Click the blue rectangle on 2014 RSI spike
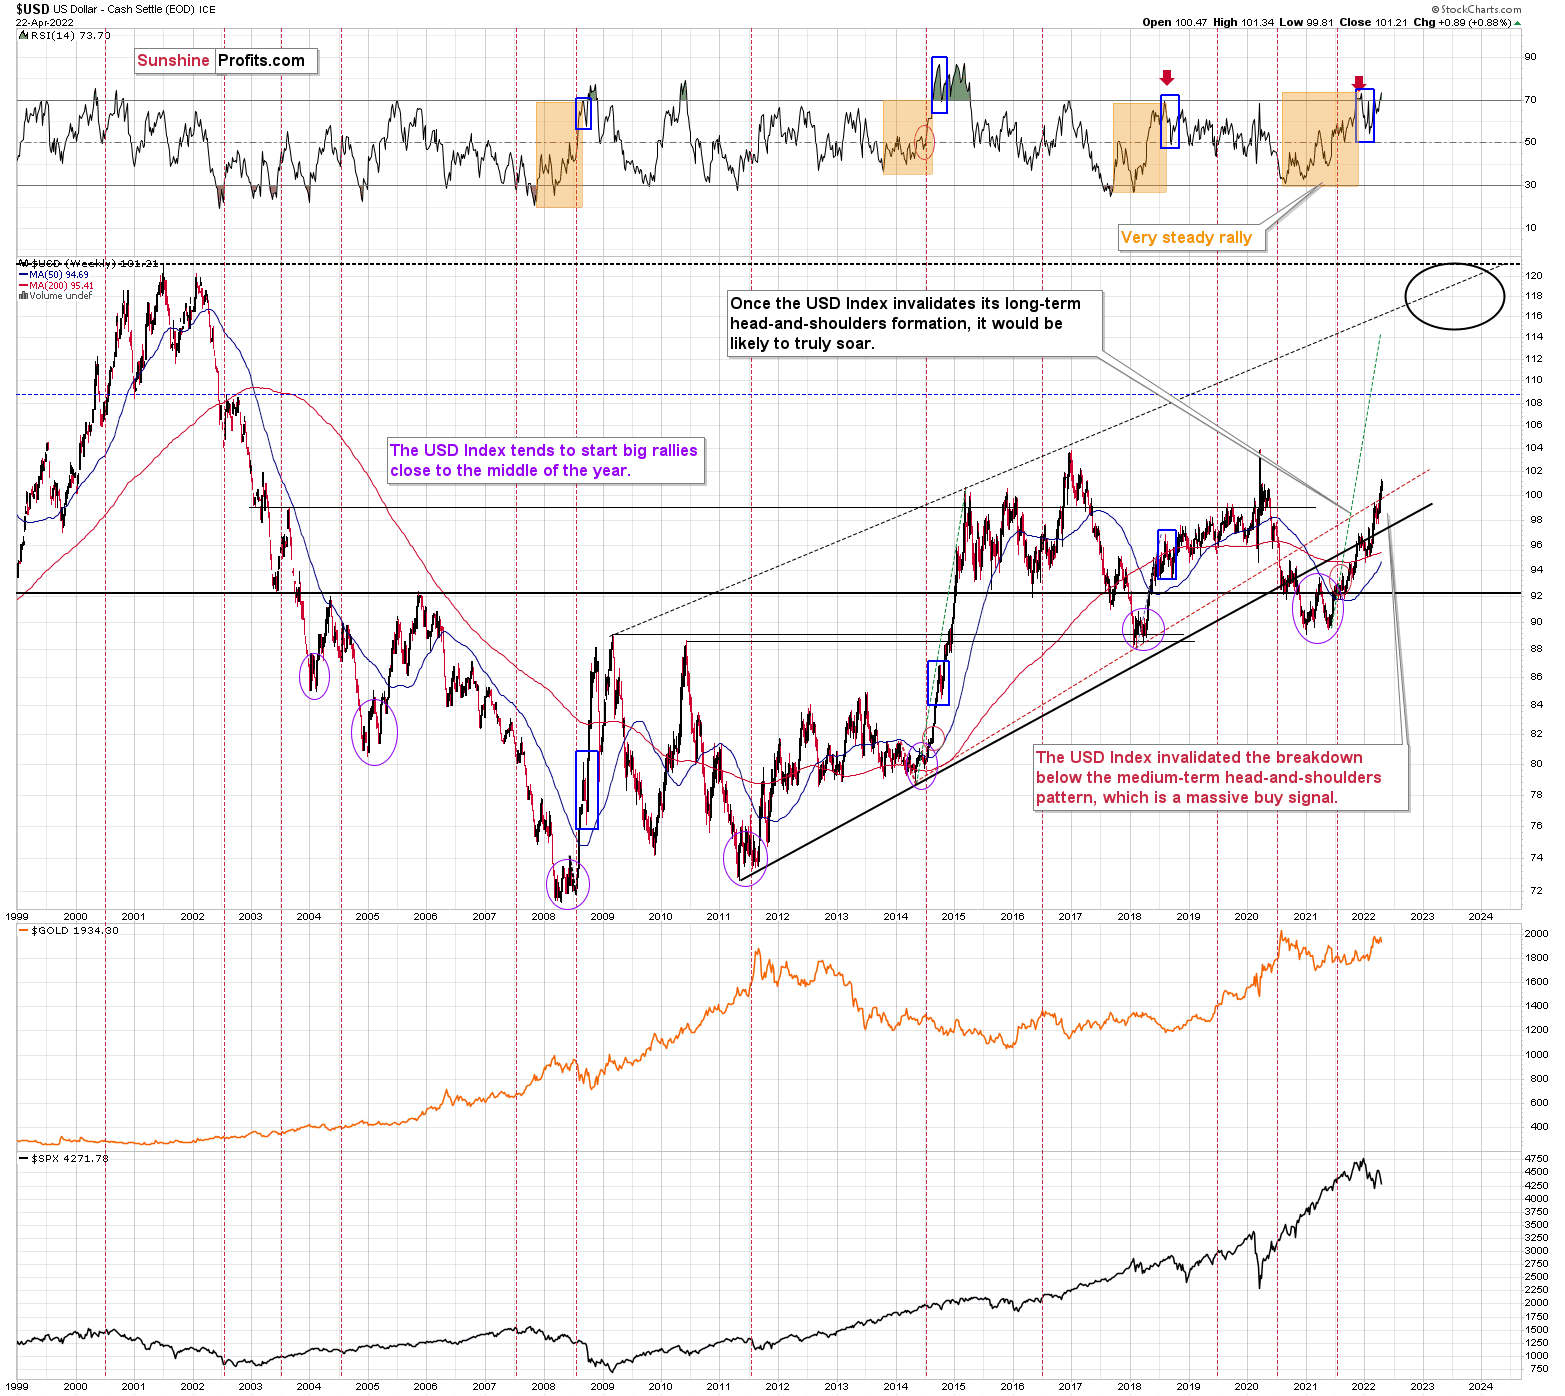Viewport: 1565px width, 1396px height. 939,84
